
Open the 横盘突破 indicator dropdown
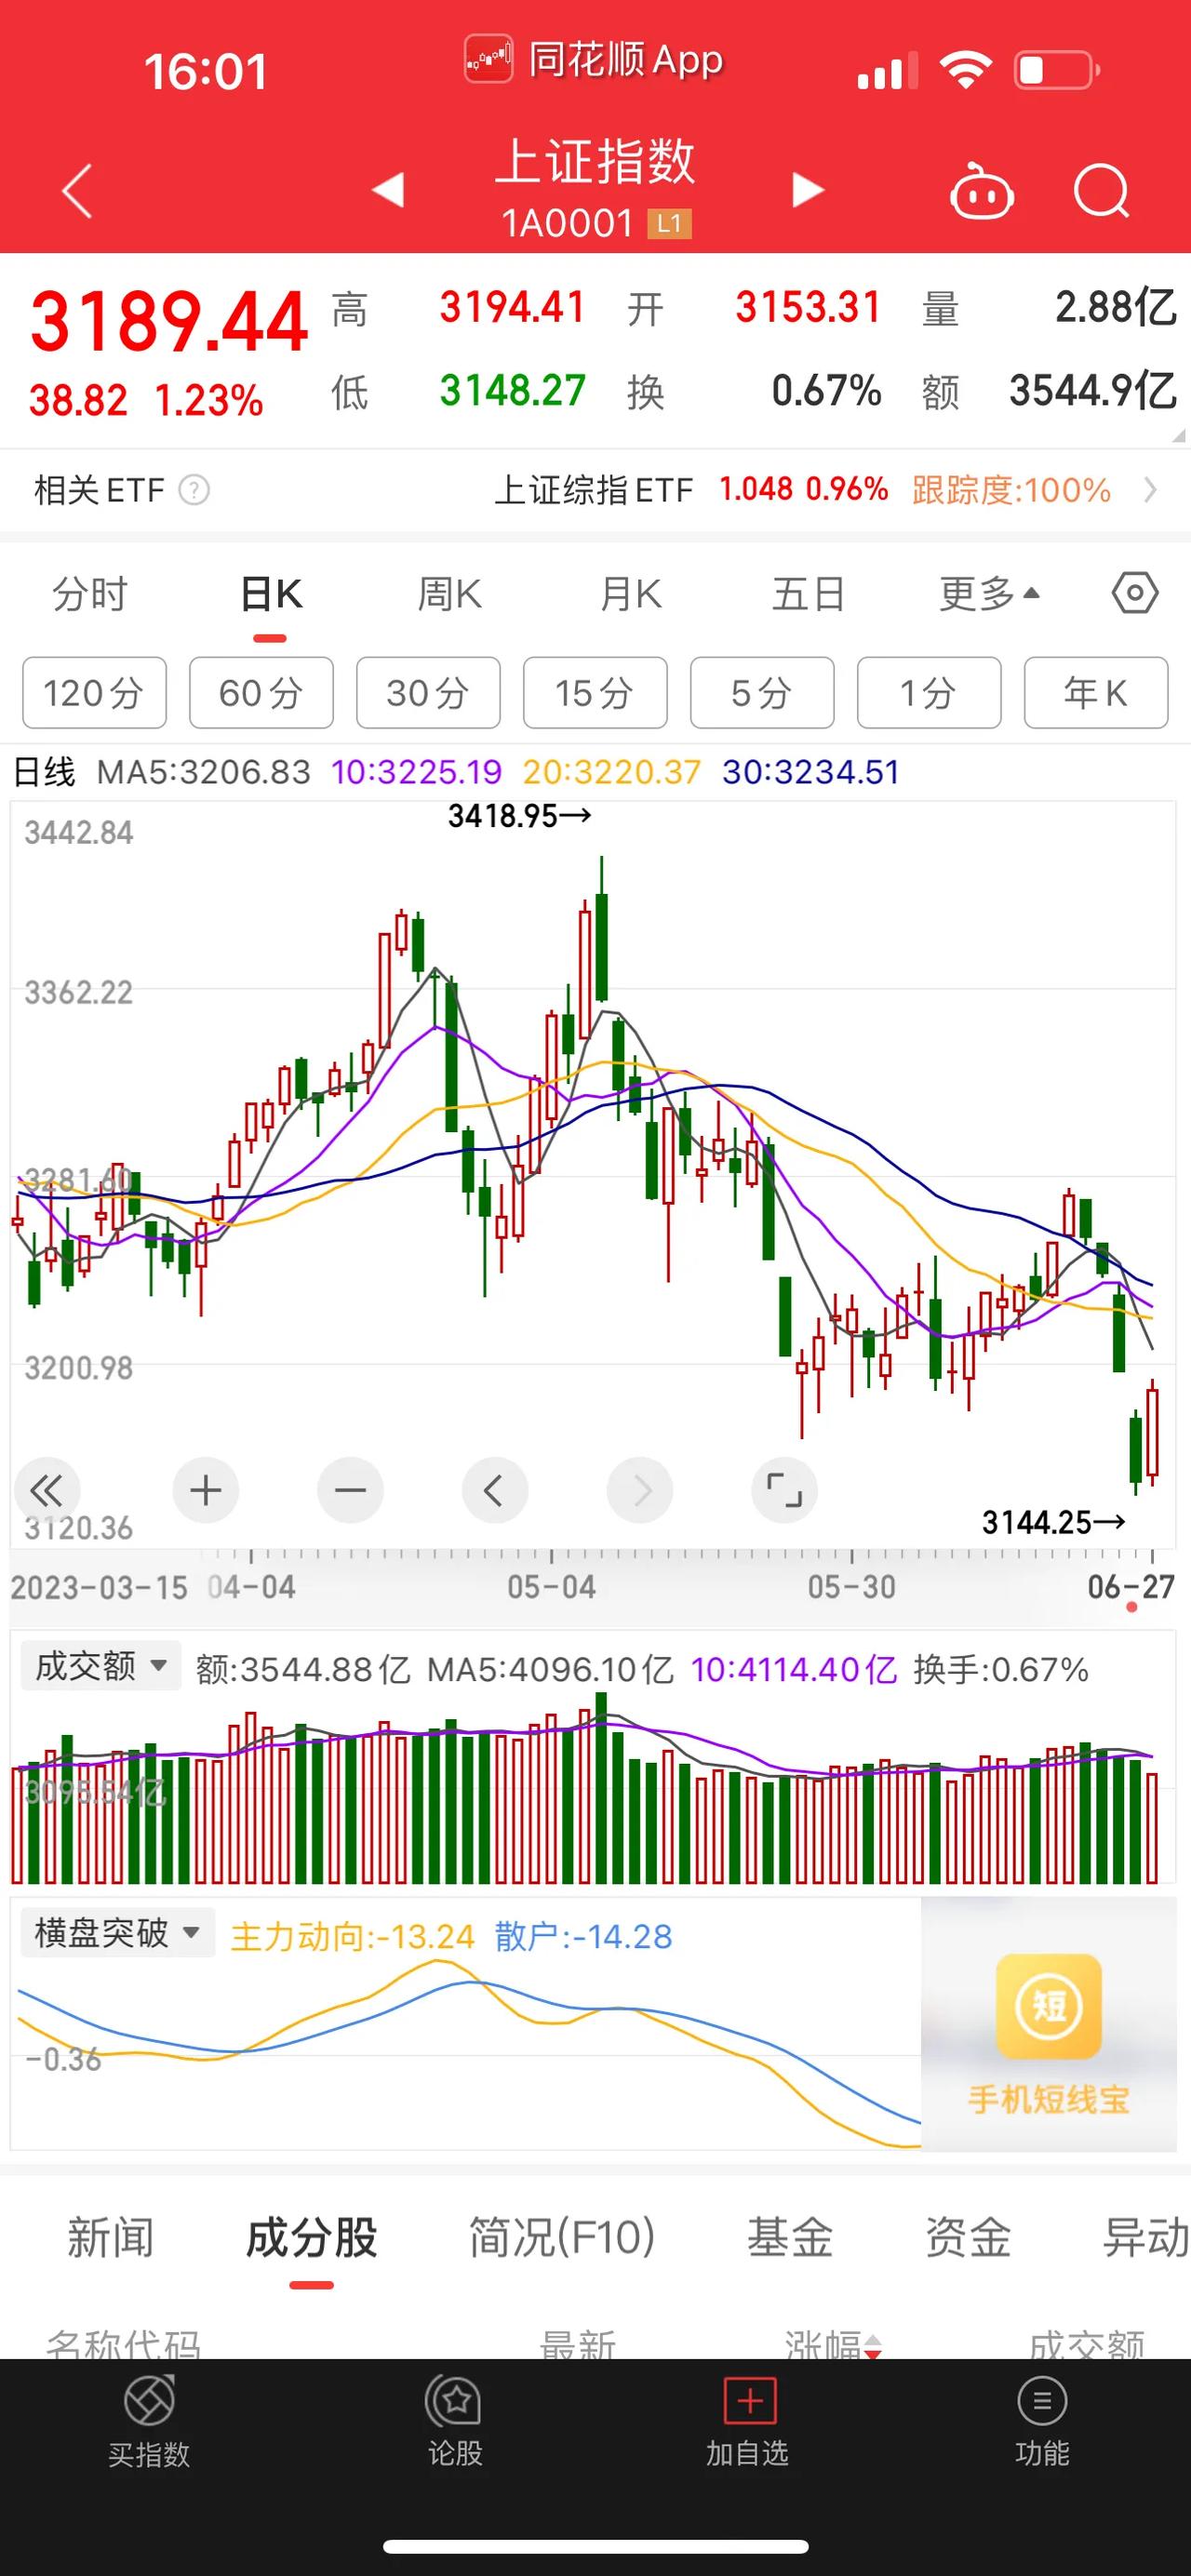click(118, 1932)
